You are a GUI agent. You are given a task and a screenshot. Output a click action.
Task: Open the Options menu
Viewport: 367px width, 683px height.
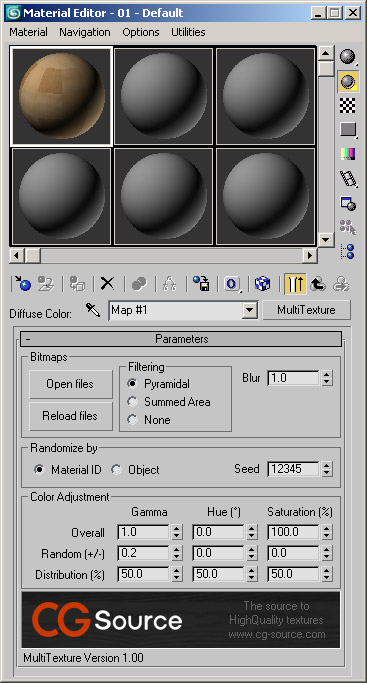pos(141,32)
